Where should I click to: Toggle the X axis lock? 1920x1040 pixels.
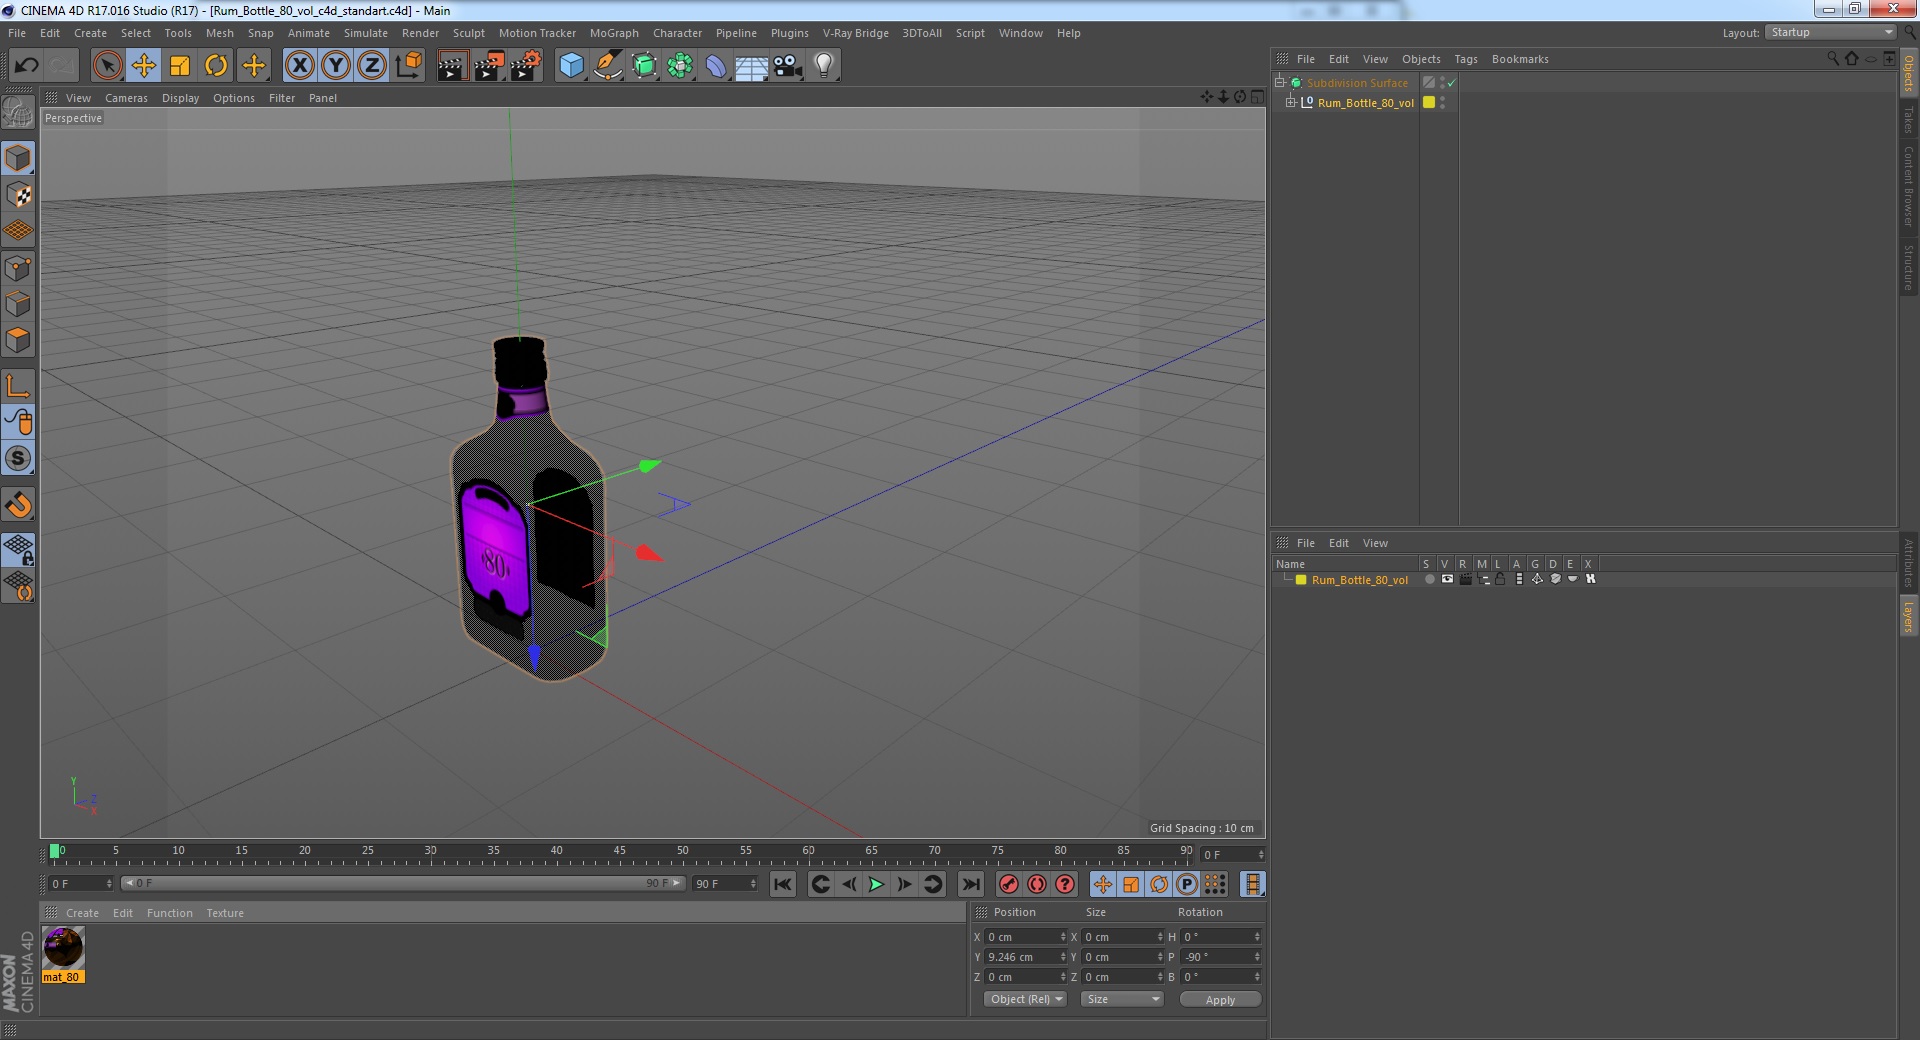299,66
